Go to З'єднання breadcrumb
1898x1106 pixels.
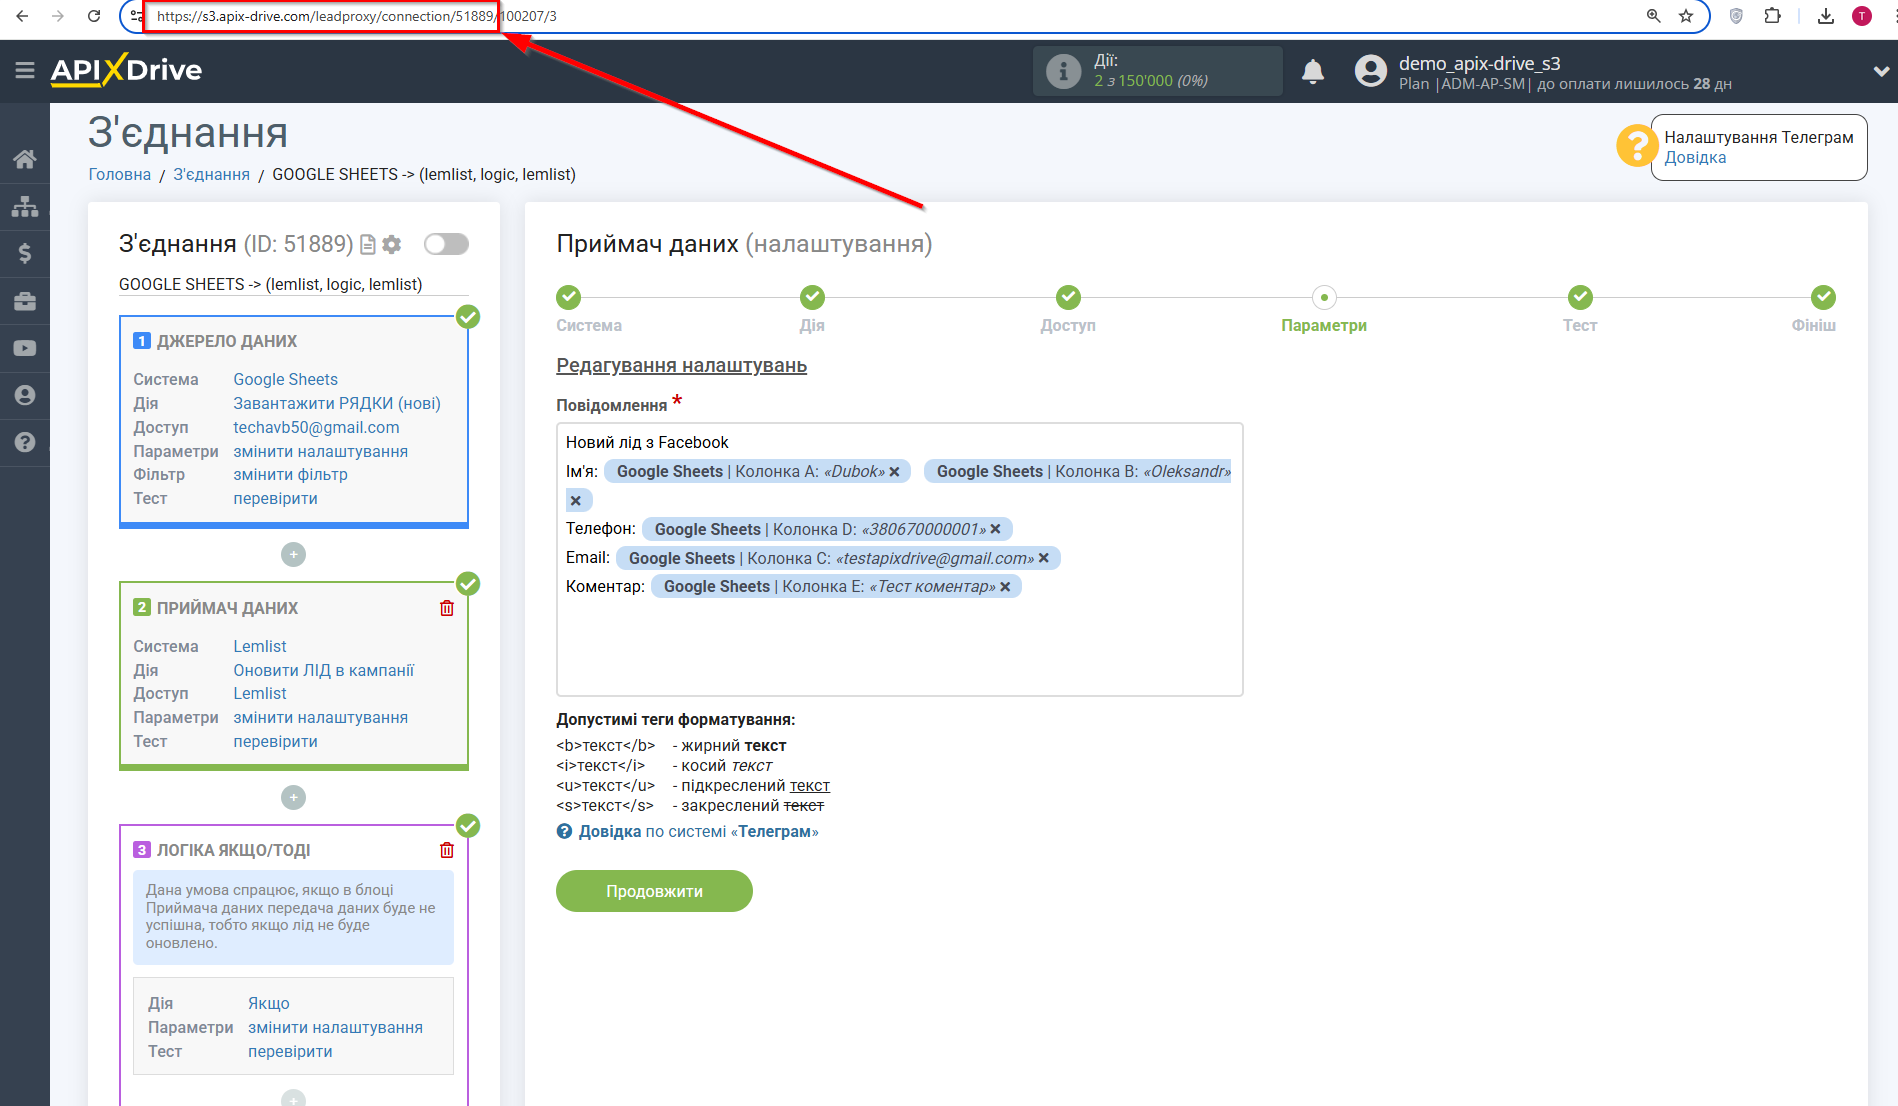[211, 174]
